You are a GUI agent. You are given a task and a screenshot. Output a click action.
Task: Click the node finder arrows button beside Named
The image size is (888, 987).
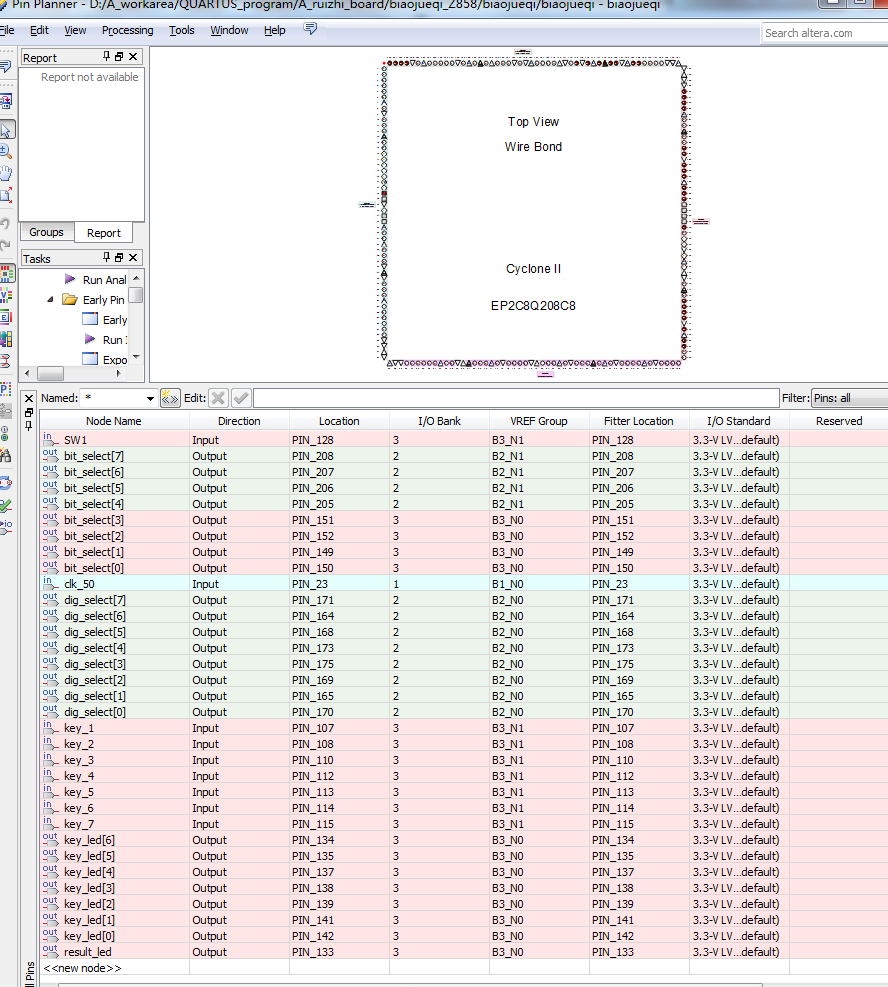click(x=170, y=398)
